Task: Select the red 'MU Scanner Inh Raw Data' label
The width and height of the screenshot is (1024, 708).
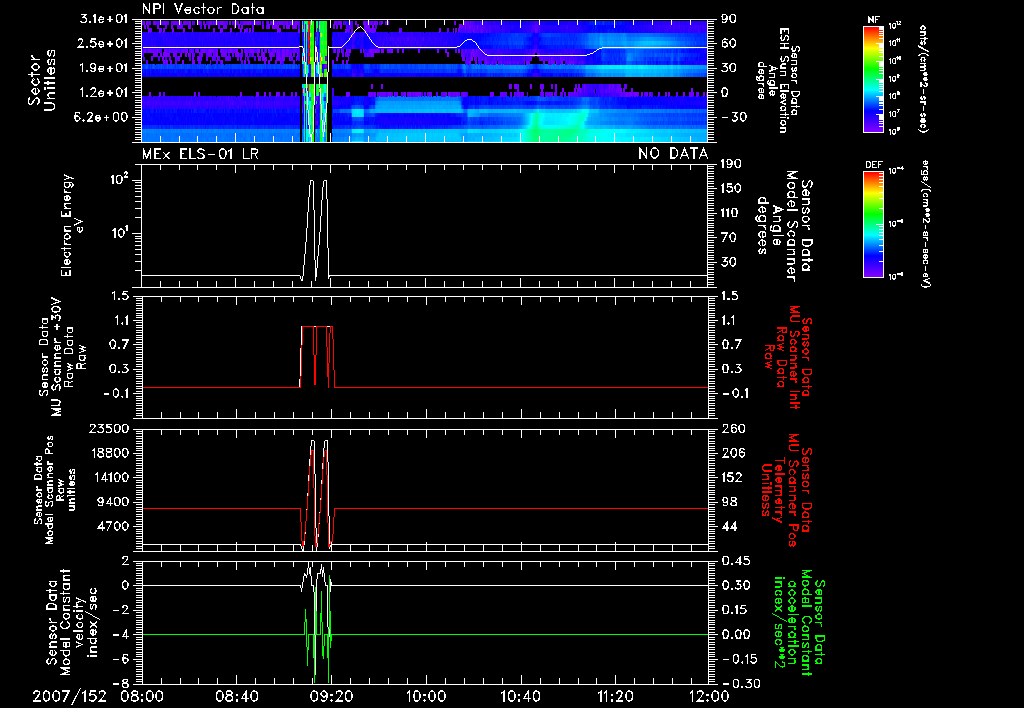Action: coord(787,358)
